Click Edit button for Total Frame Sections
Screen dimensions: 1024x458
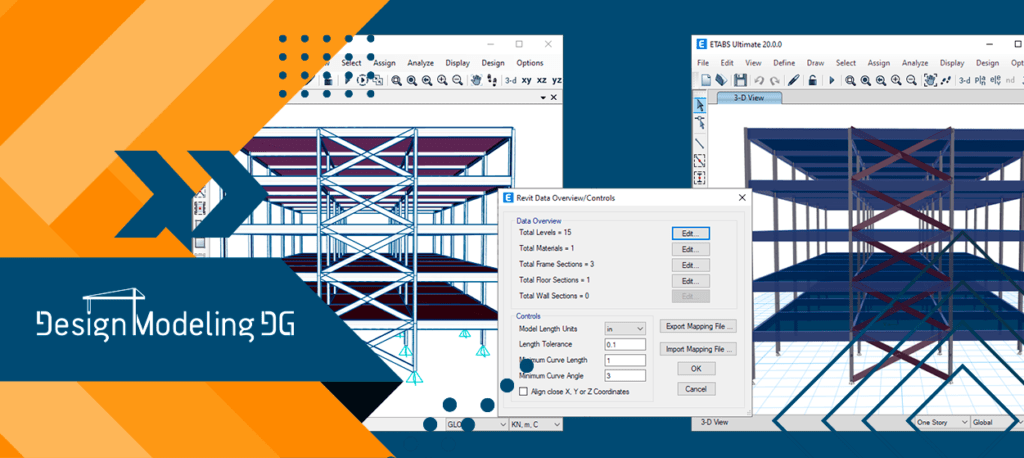click(x=690, y=265)
